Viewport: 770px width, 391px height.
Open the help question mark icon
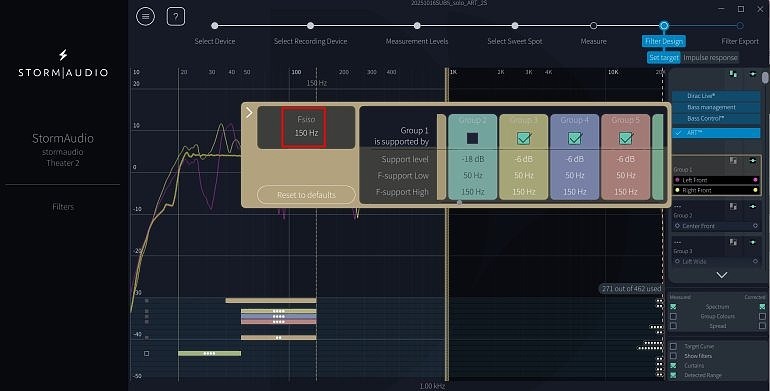pyautogui.click(x=176, y=17)
